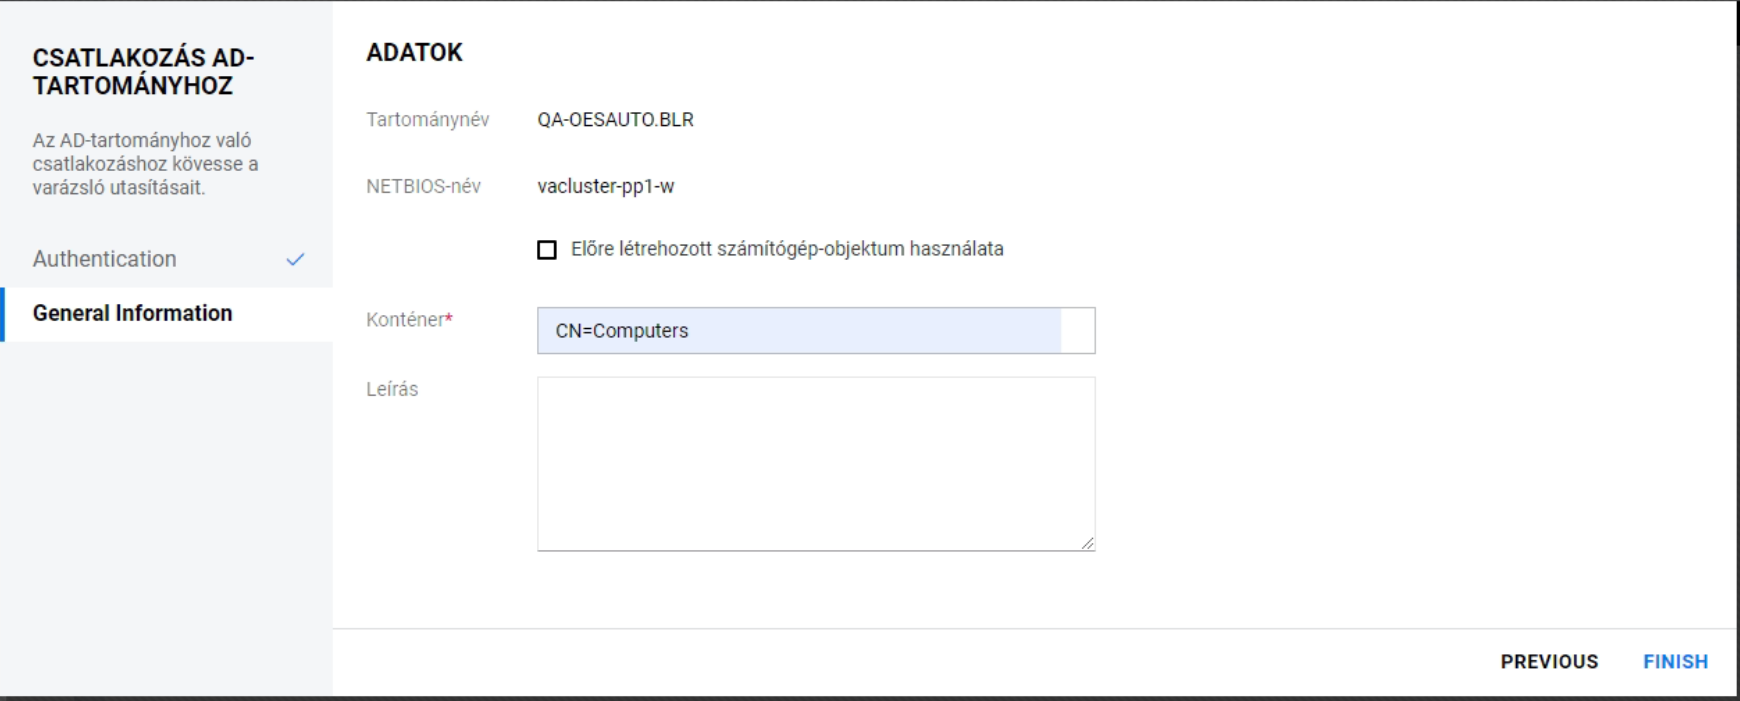Viewport: 1740px width, 701px height.
Task: Click the wizard instruction text under the title
Action: coord(146,164)
